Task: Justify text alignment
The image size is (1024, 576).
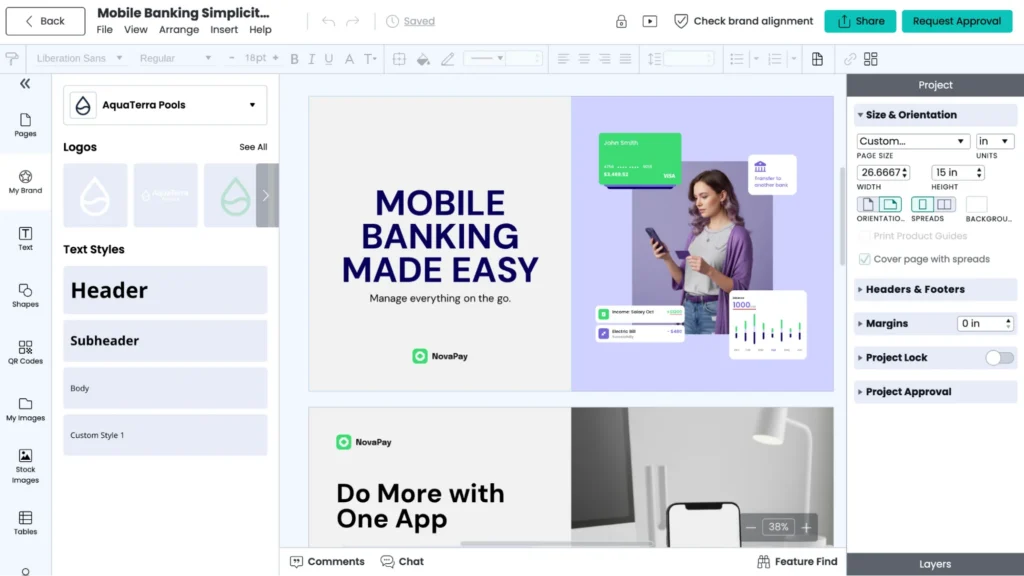Action: (x=626, y=59)
